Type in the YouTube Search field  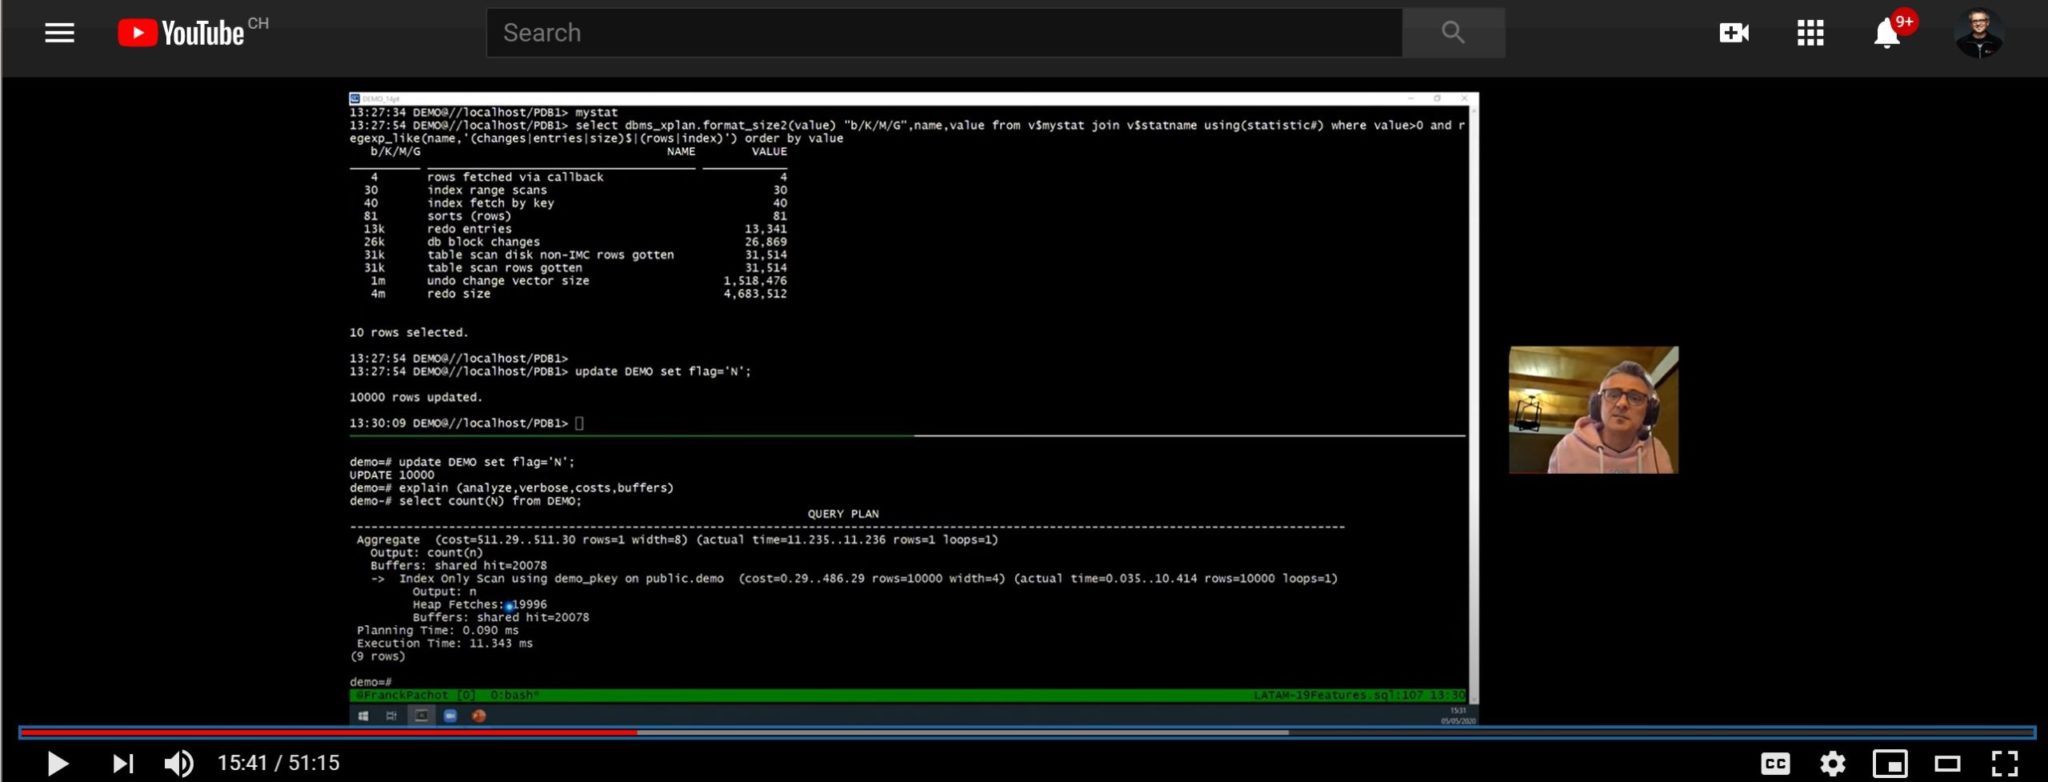point(943,33)
